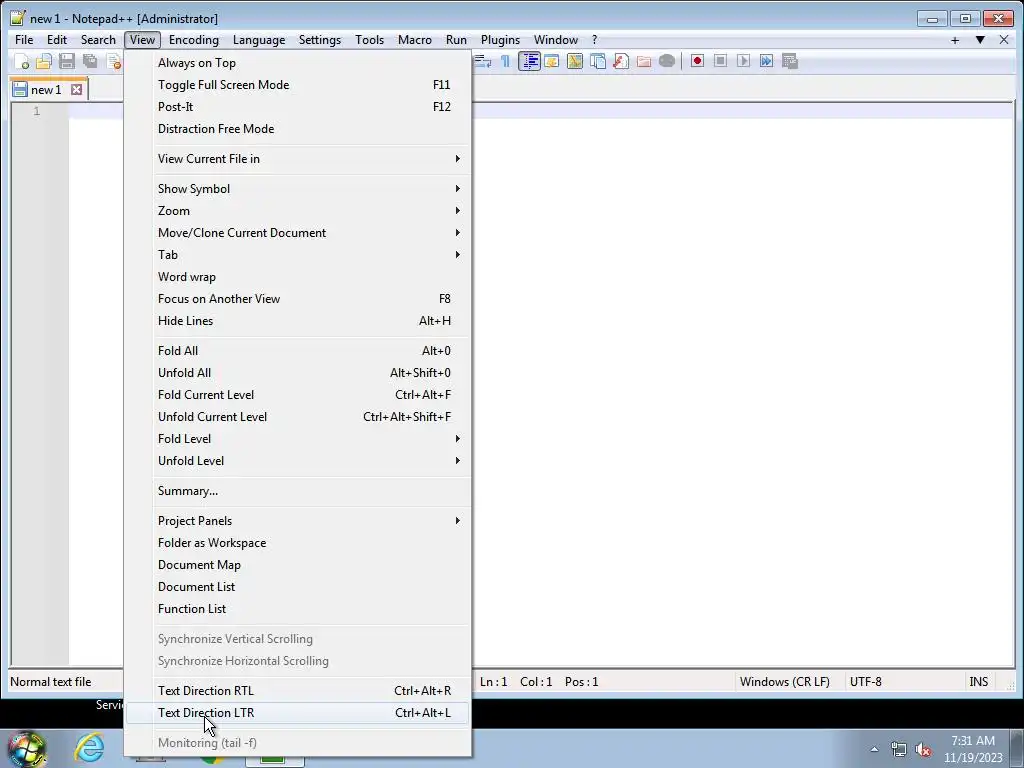Screen dimensions: 1024x768
Task: Click the Document List toolbar icon
Action: (x=598, y=61)
